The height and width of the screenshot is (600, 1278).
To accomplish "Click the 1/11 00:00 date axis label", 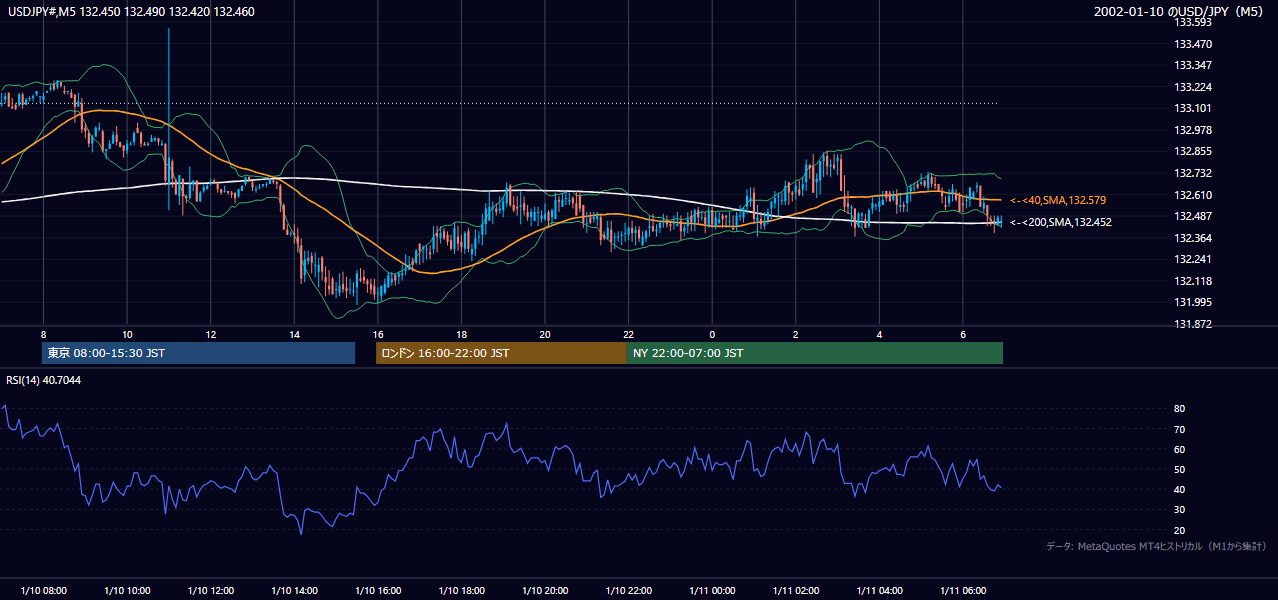I will [x=712, y=591].
